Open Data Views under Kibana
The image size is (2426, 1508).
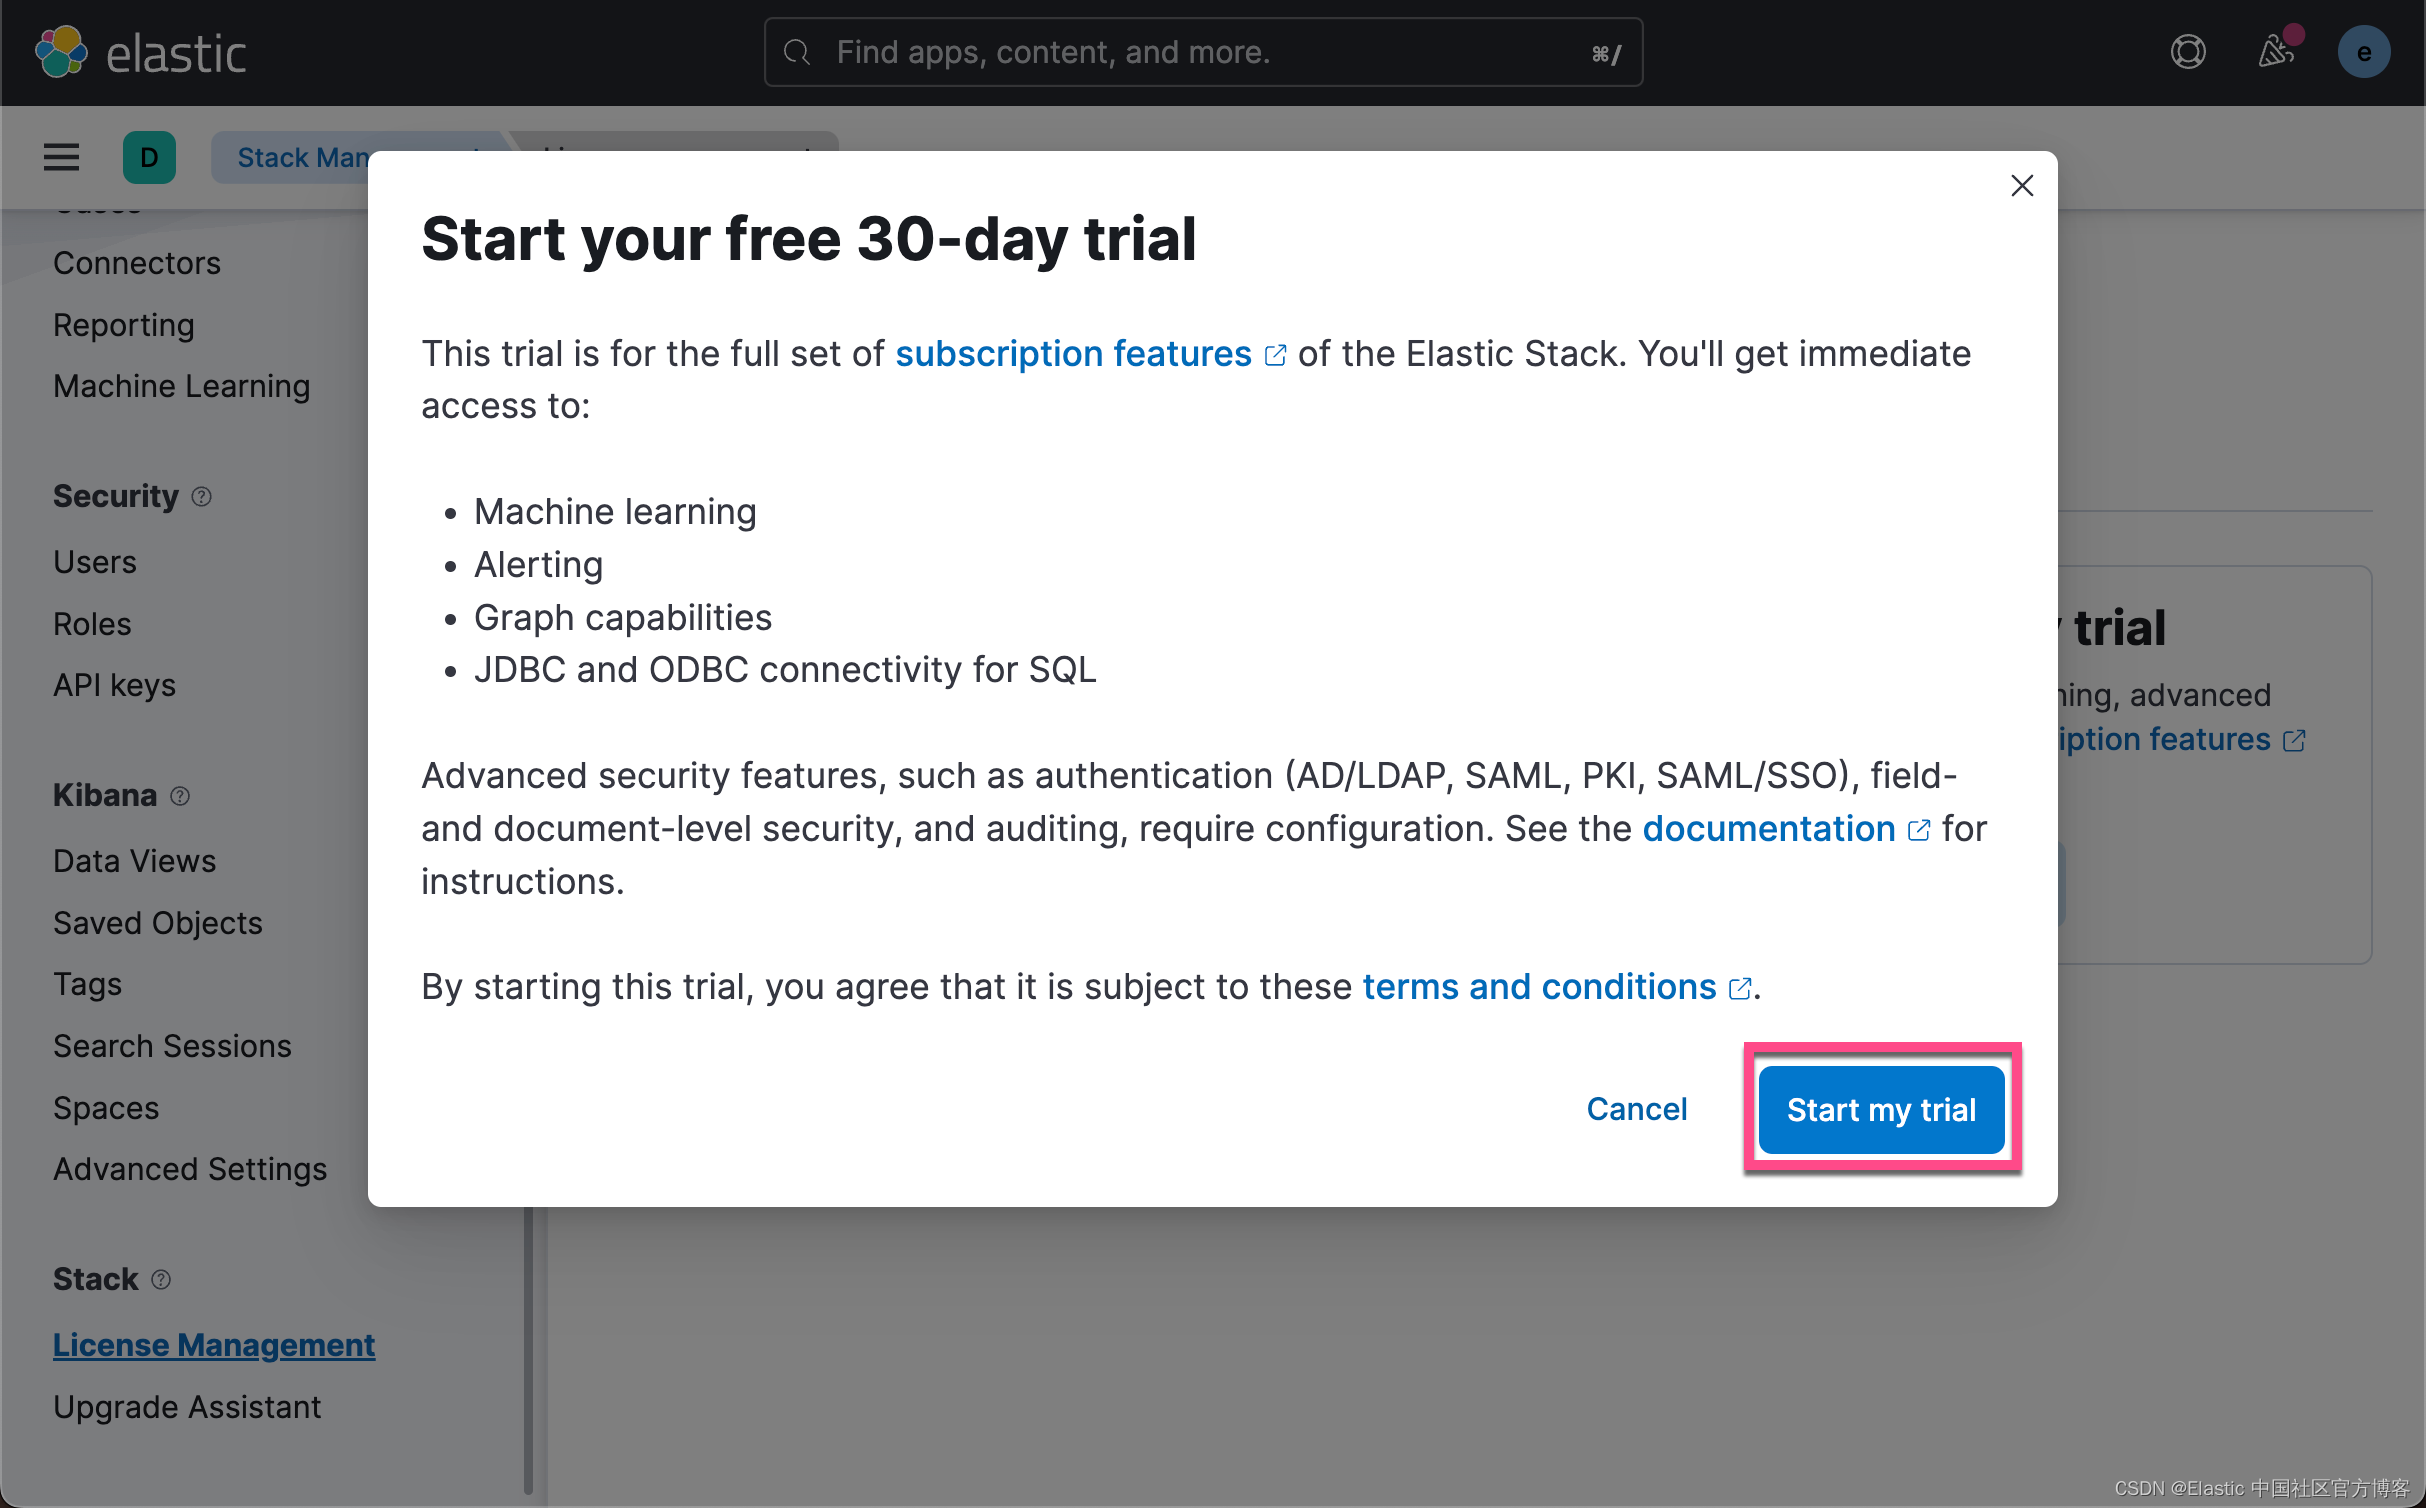click(x=134, y=861)
